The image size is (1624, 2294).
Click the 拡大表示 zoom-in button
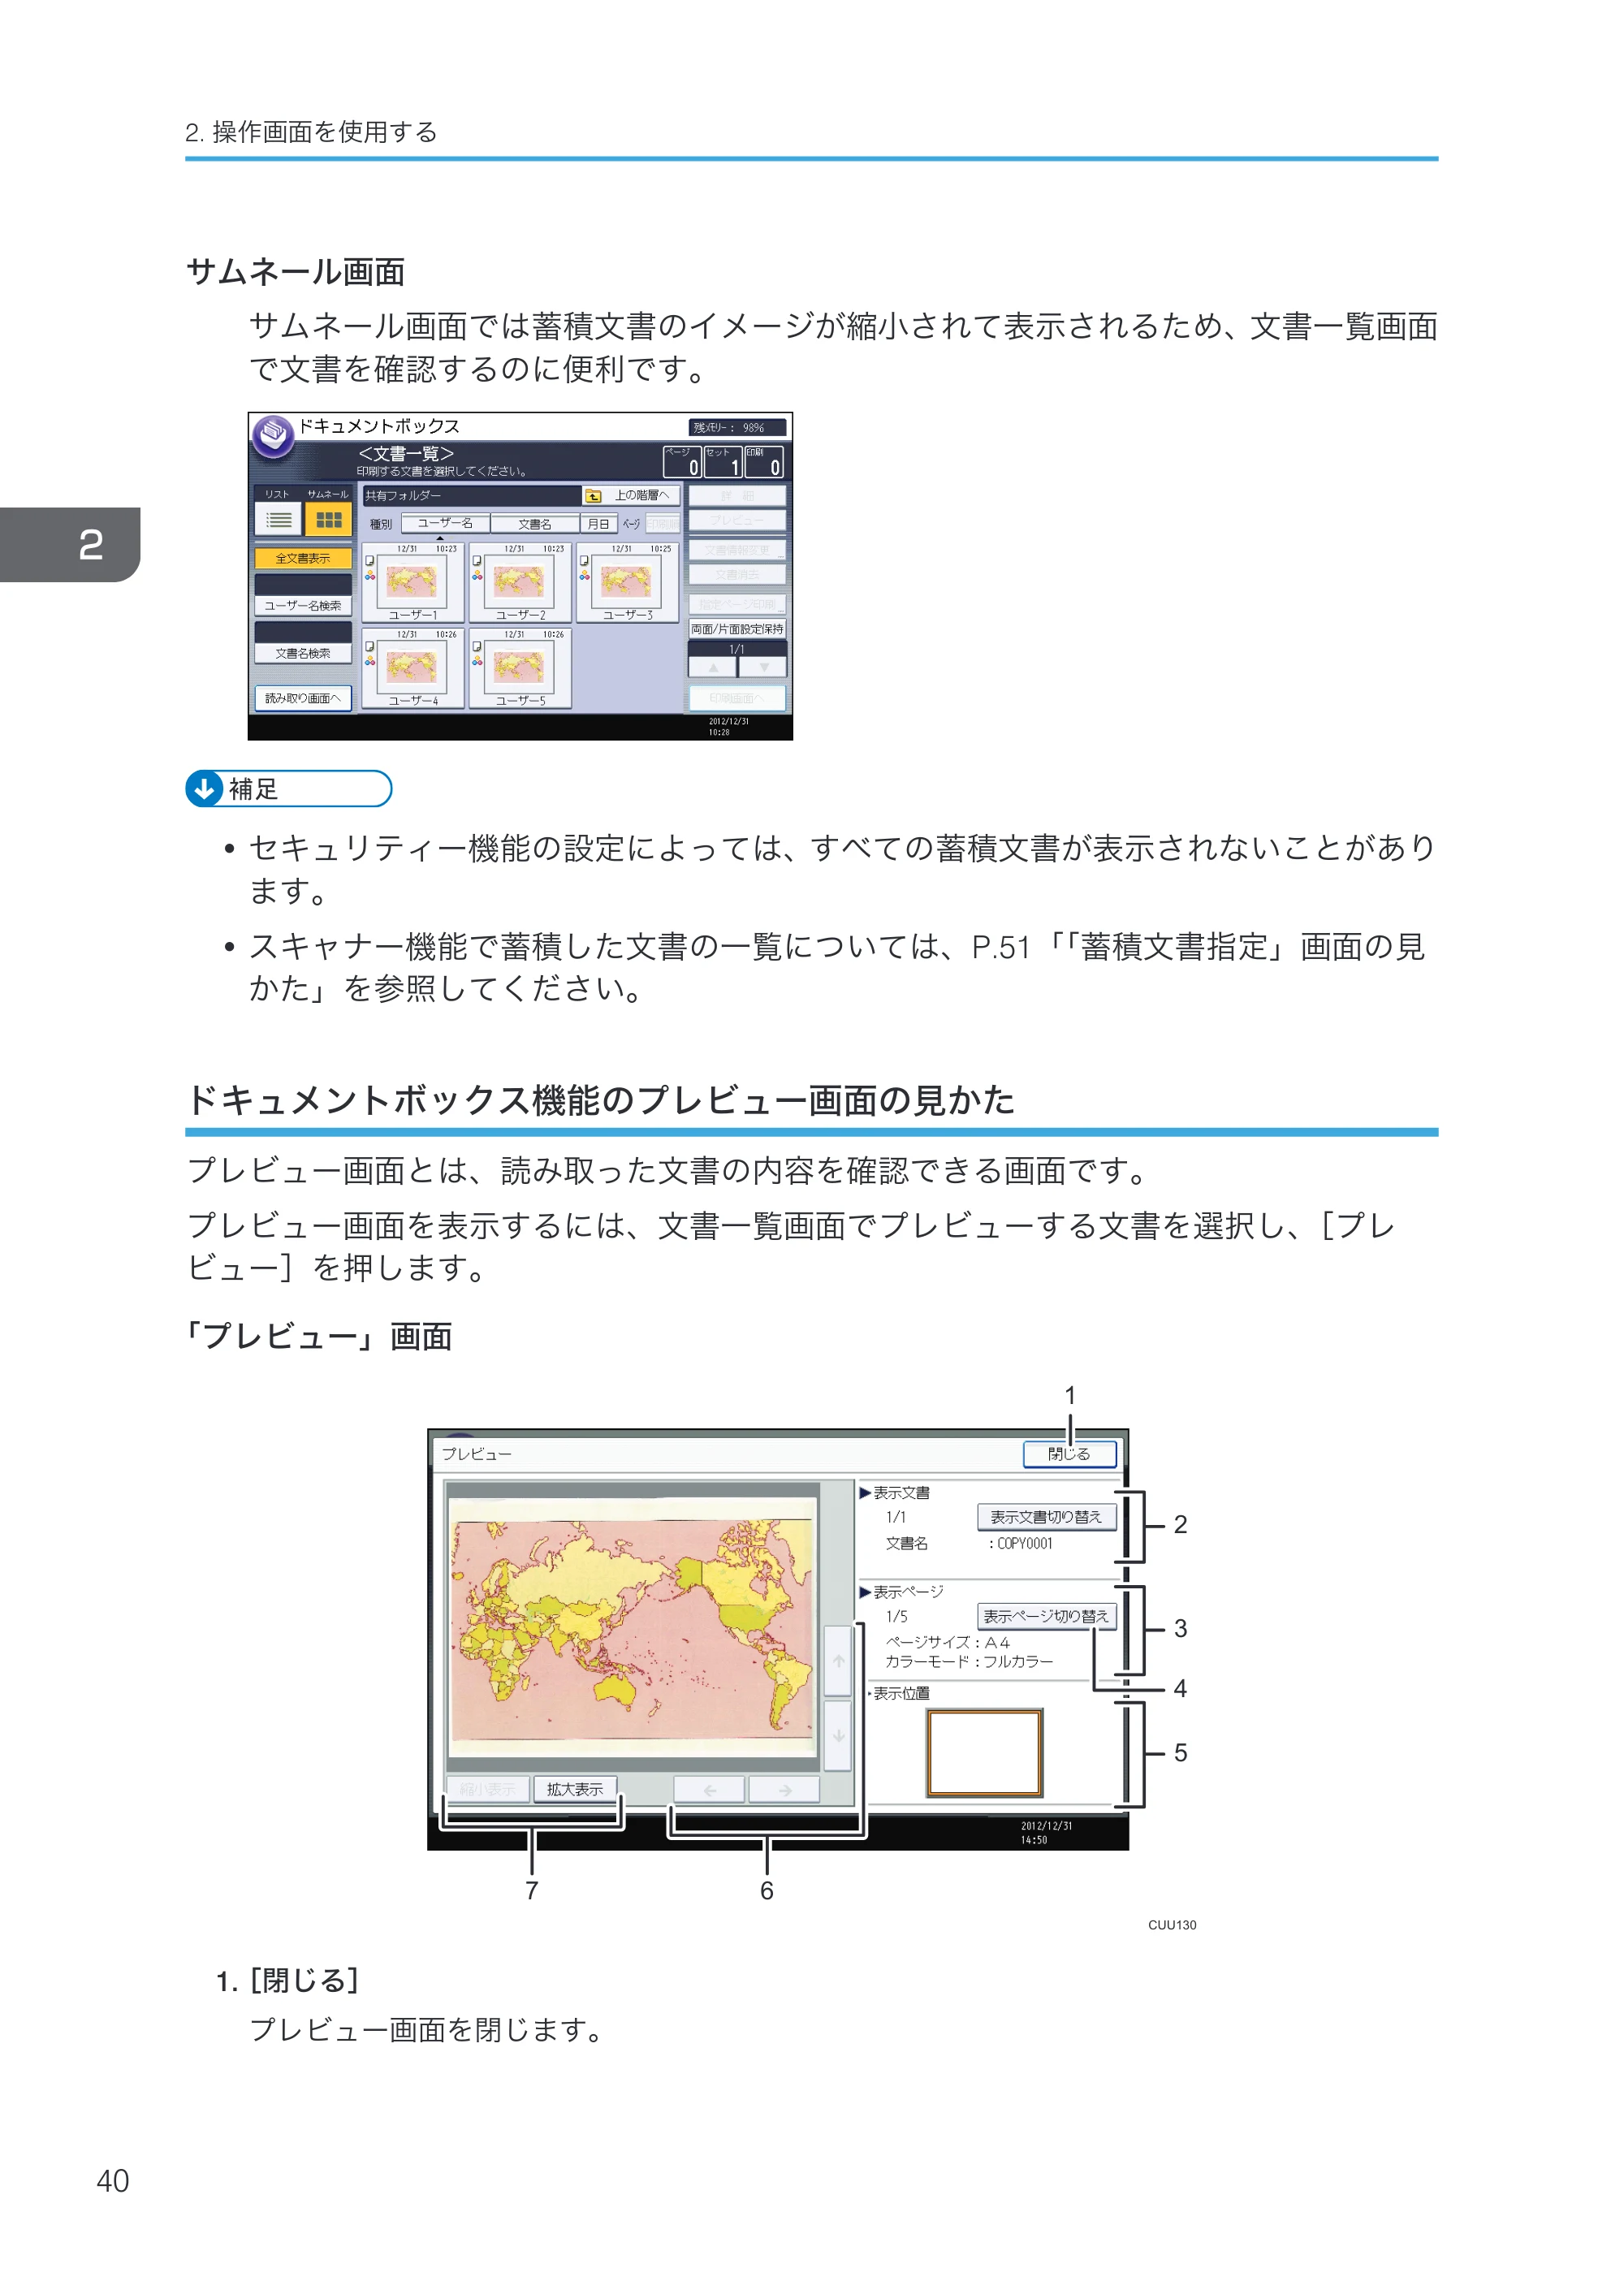tap(575, 1790)
